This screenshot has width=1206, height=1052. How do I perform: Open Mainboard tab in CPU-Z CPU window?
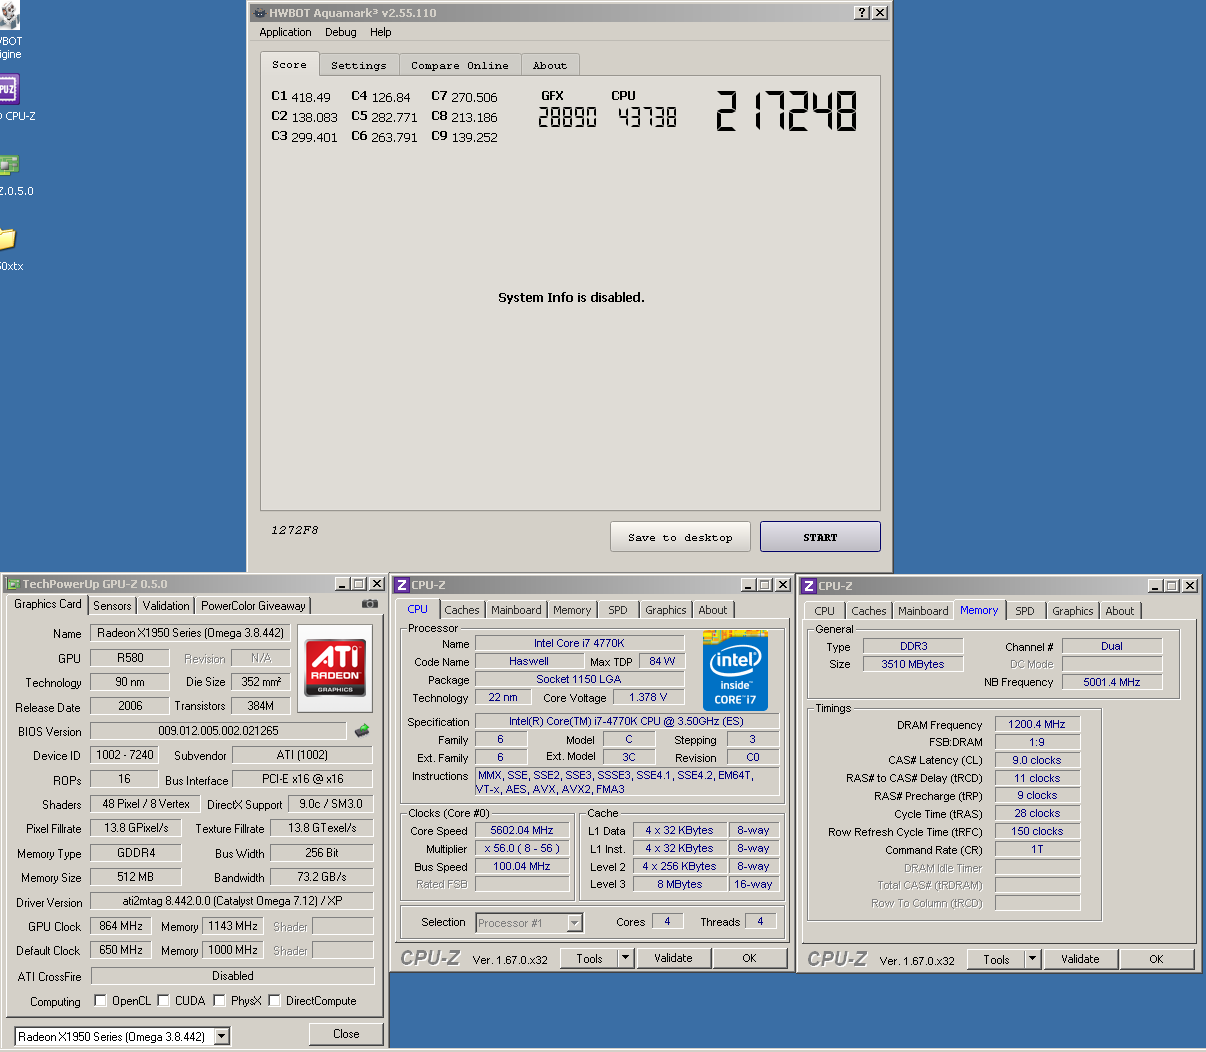pyautogui.click(x=516, y=610)
